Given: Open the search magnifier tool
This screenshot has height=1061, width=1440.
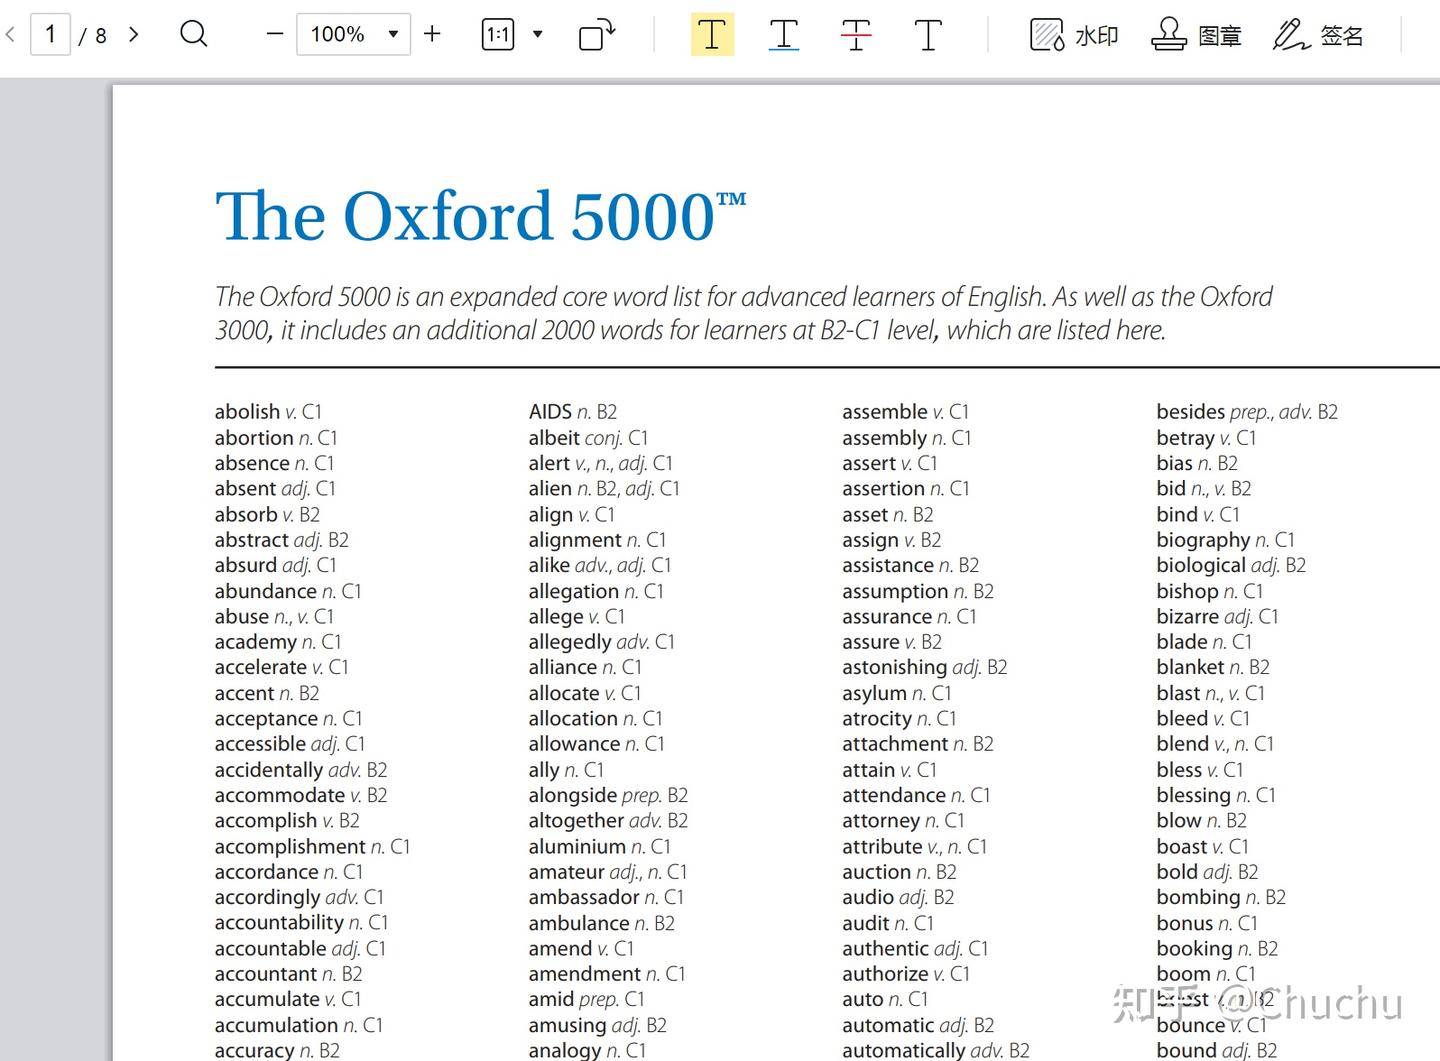Looking at the screenshot, I should [x=194, y=35].
